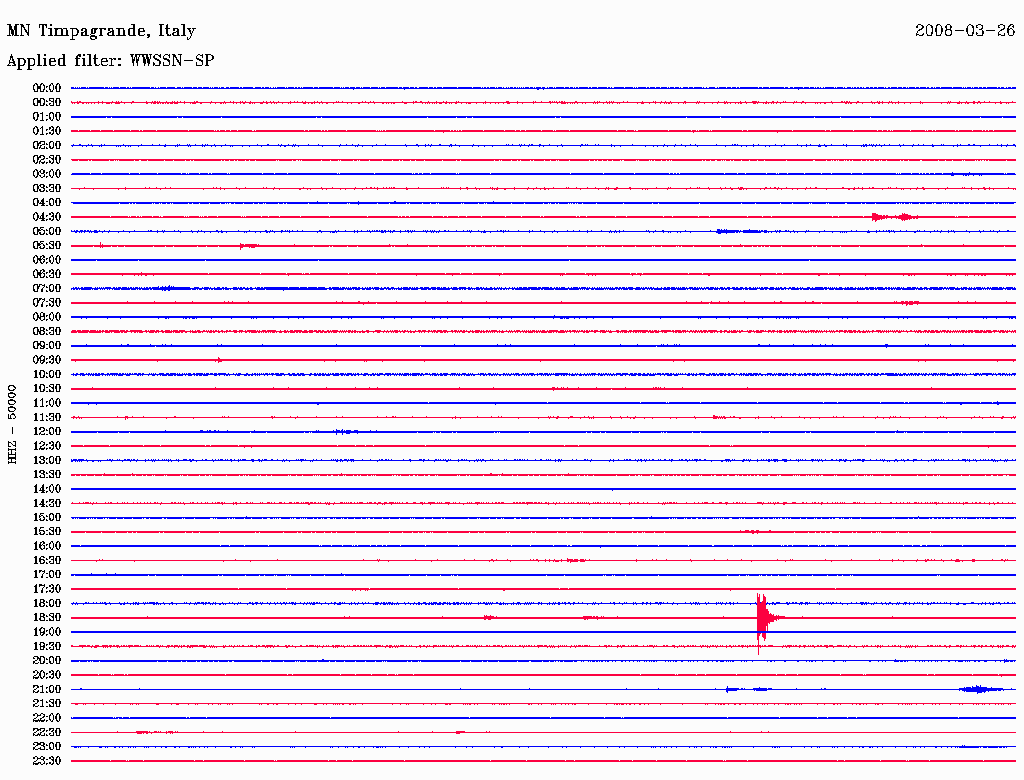Click the station title 'MN Timpagrande, Italy'
Viewport: 1024px width, 780px height.
click(101, 31)
